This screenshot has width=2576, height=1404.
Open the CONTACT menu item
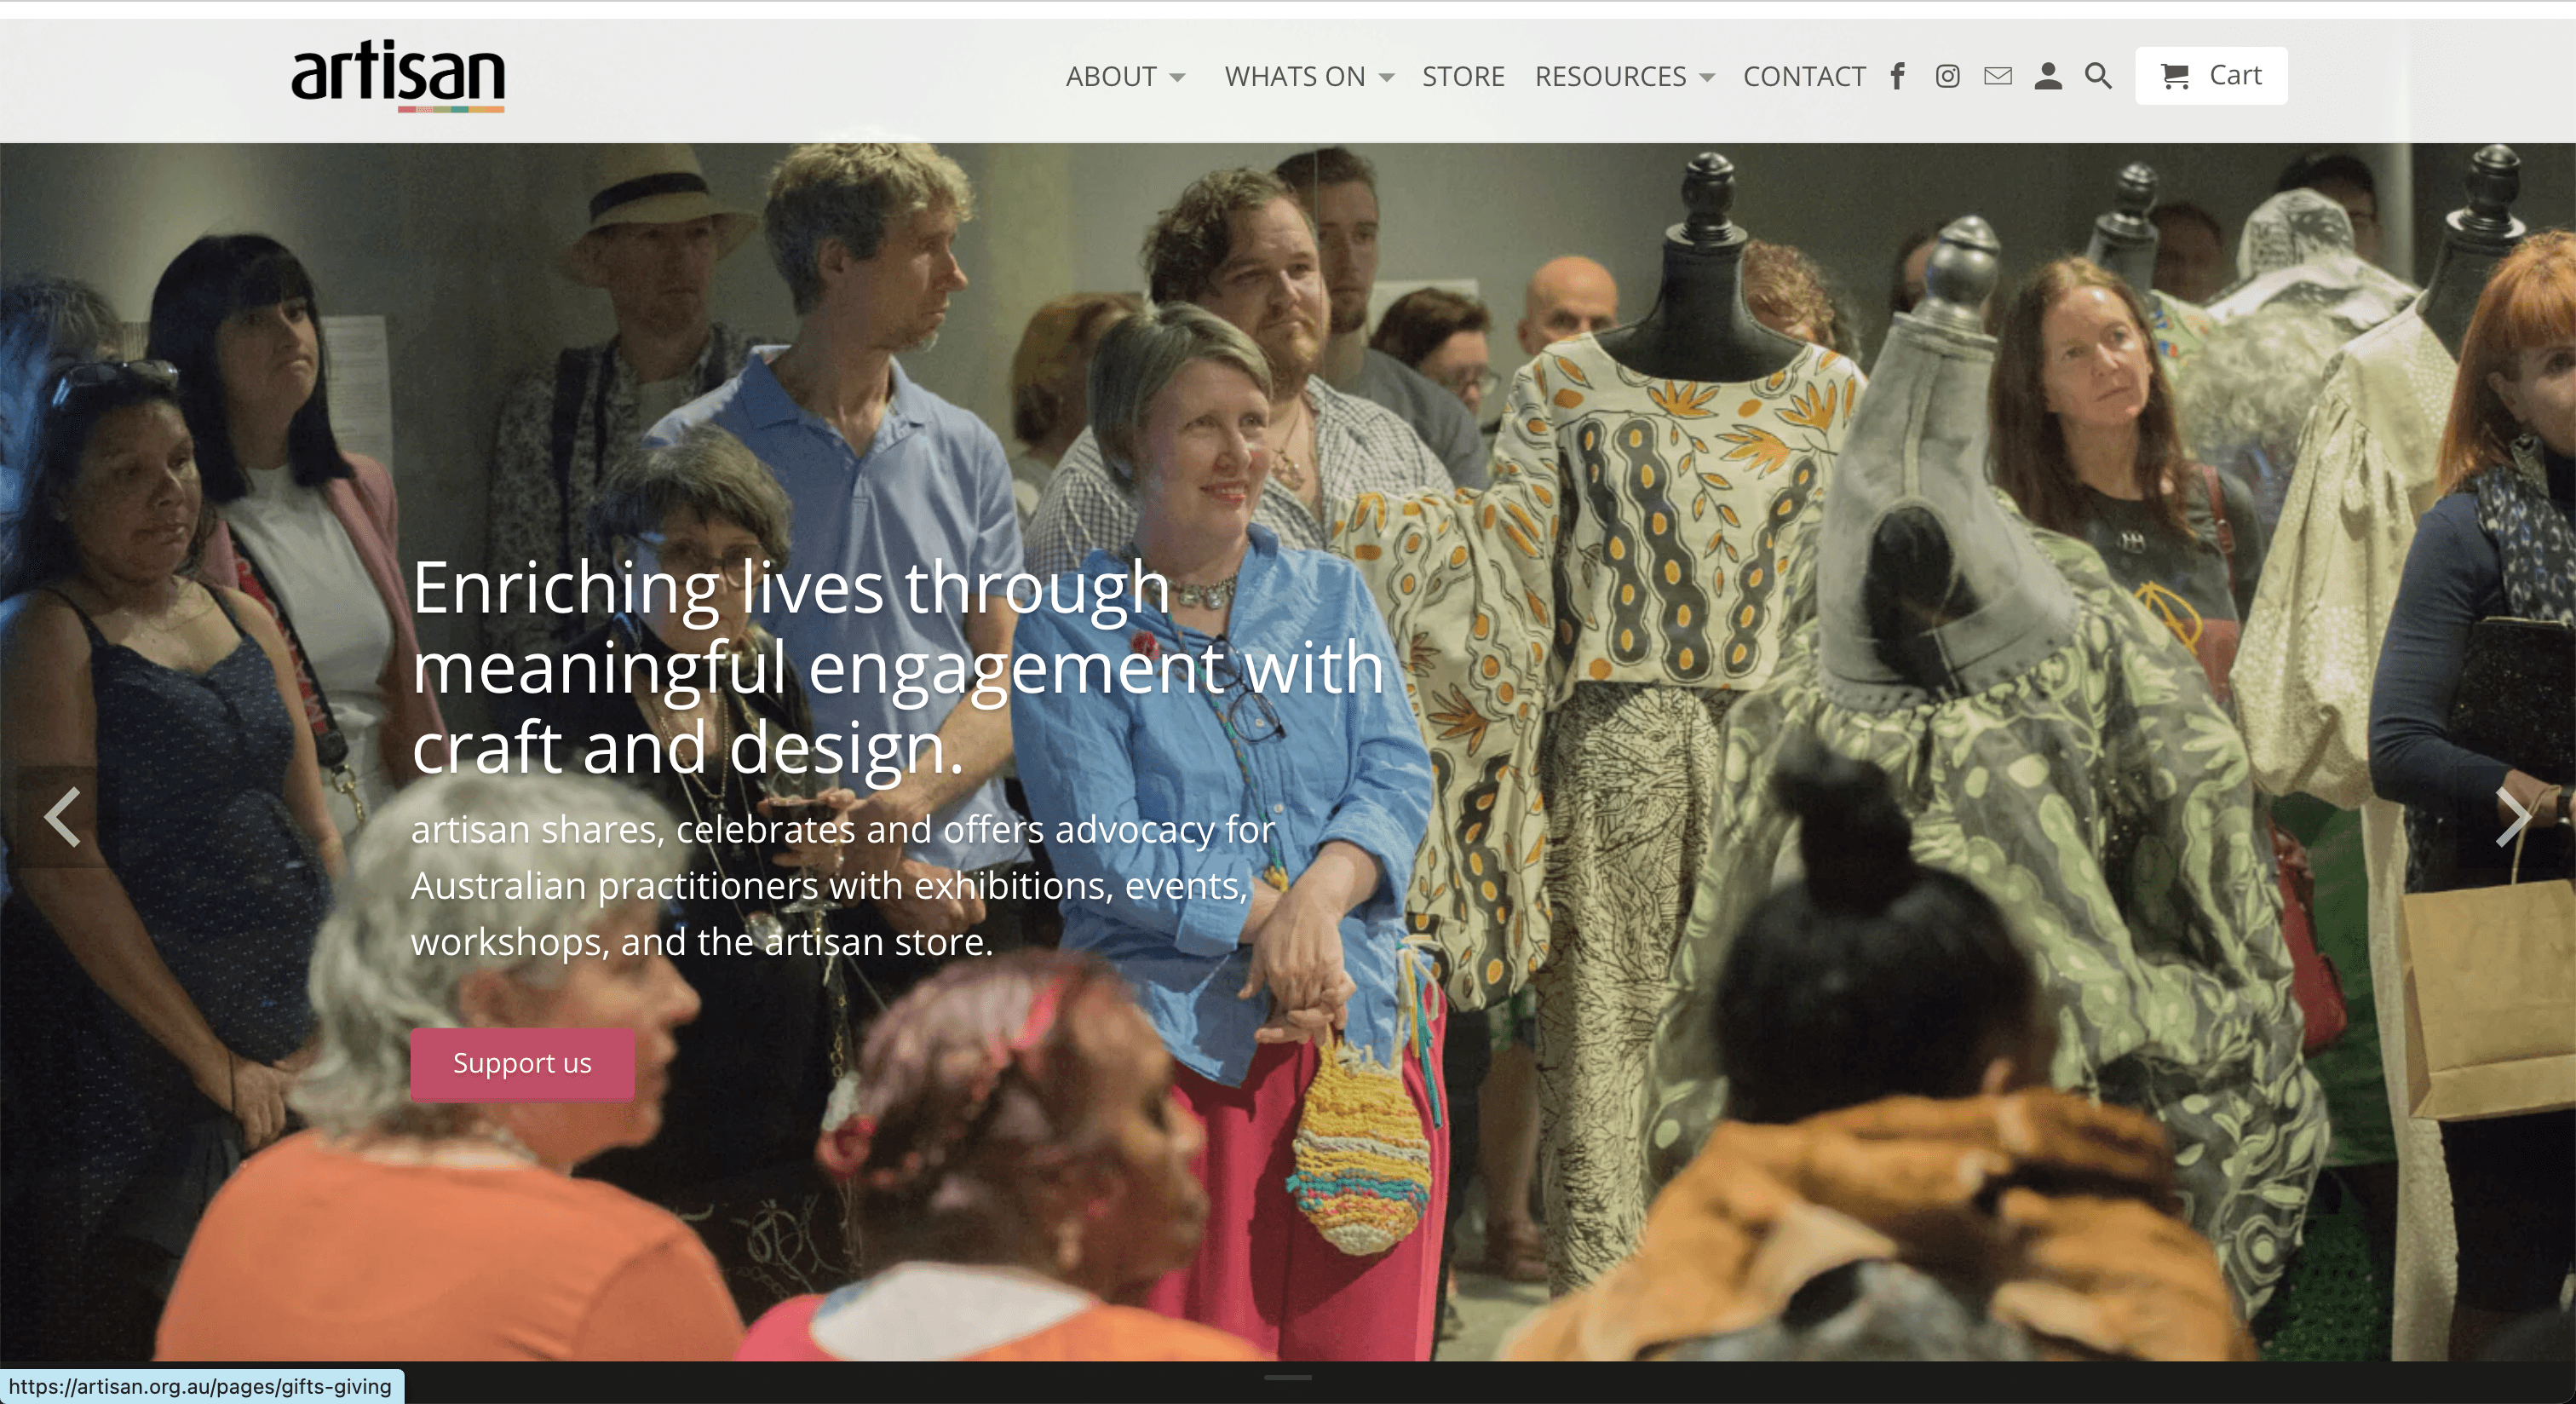1804,76
